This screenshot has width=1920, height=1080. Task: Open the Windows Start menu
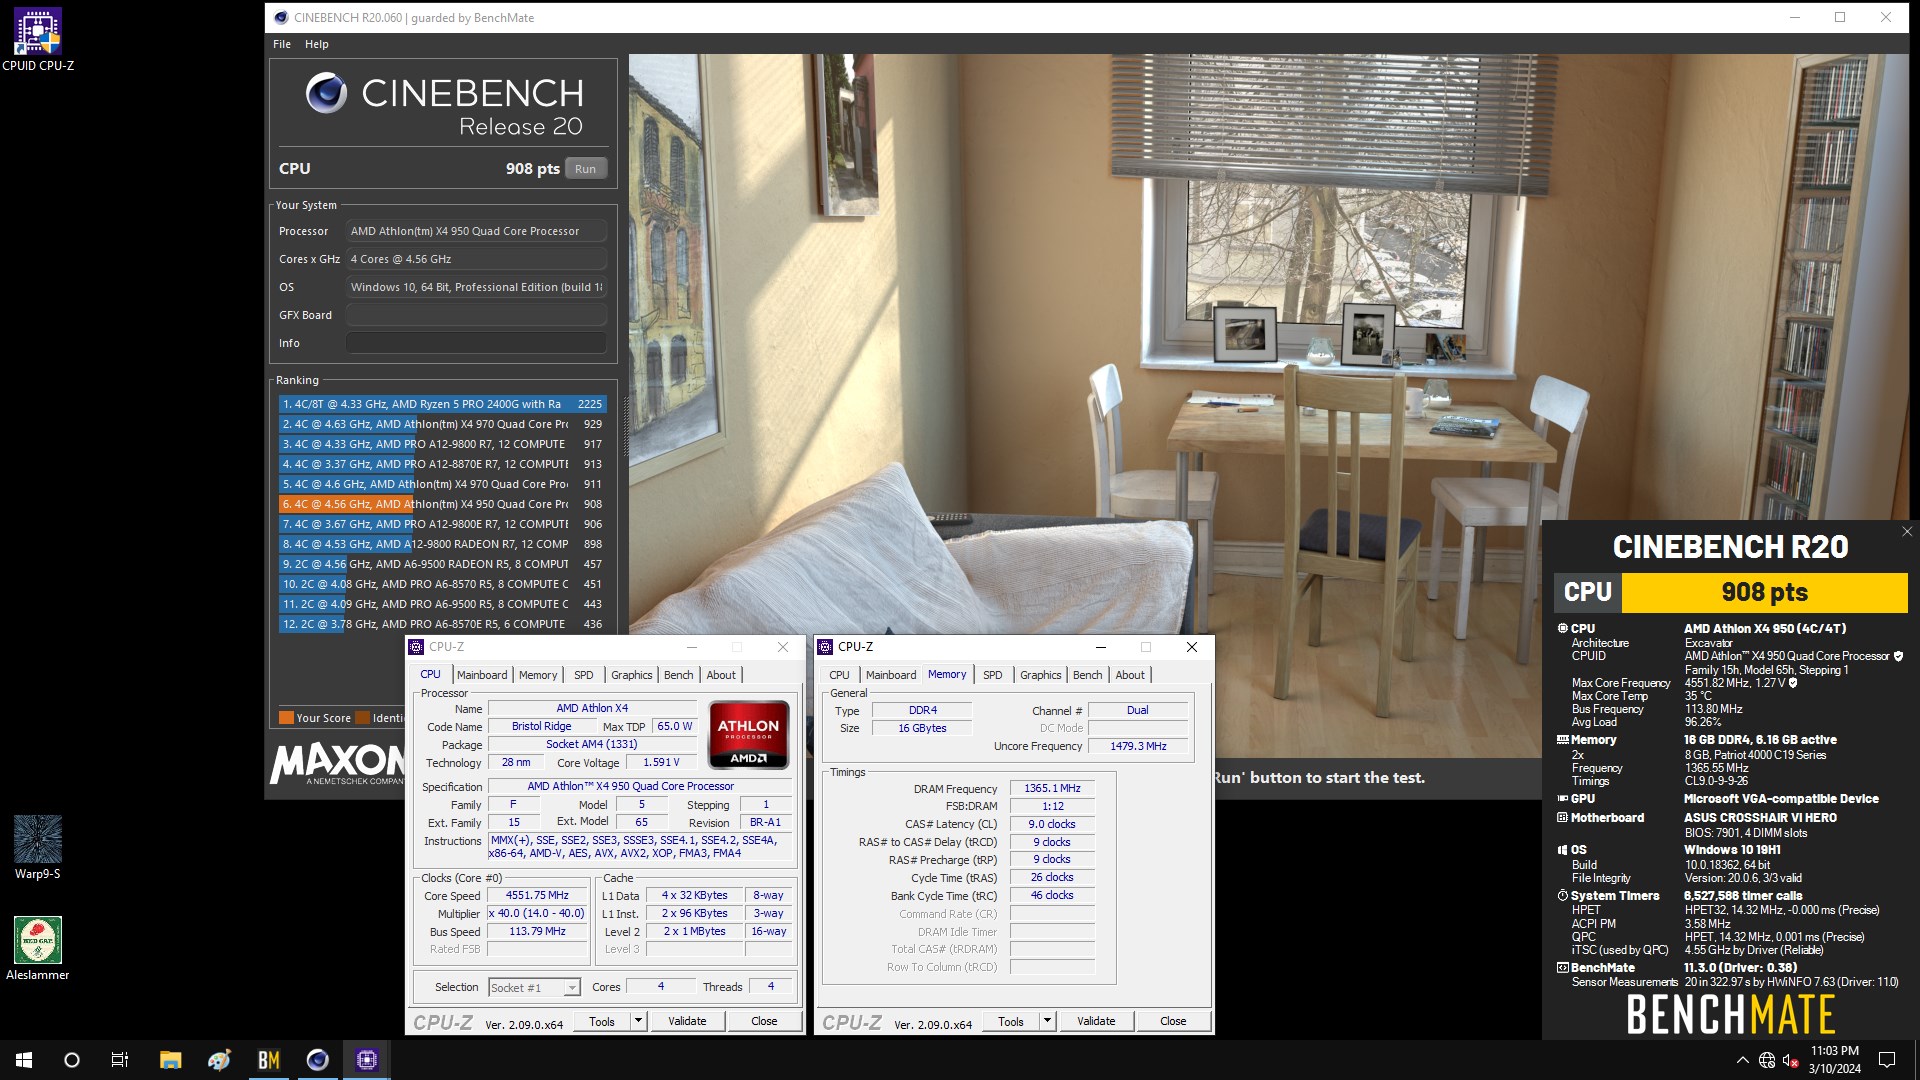point(24,1060)
